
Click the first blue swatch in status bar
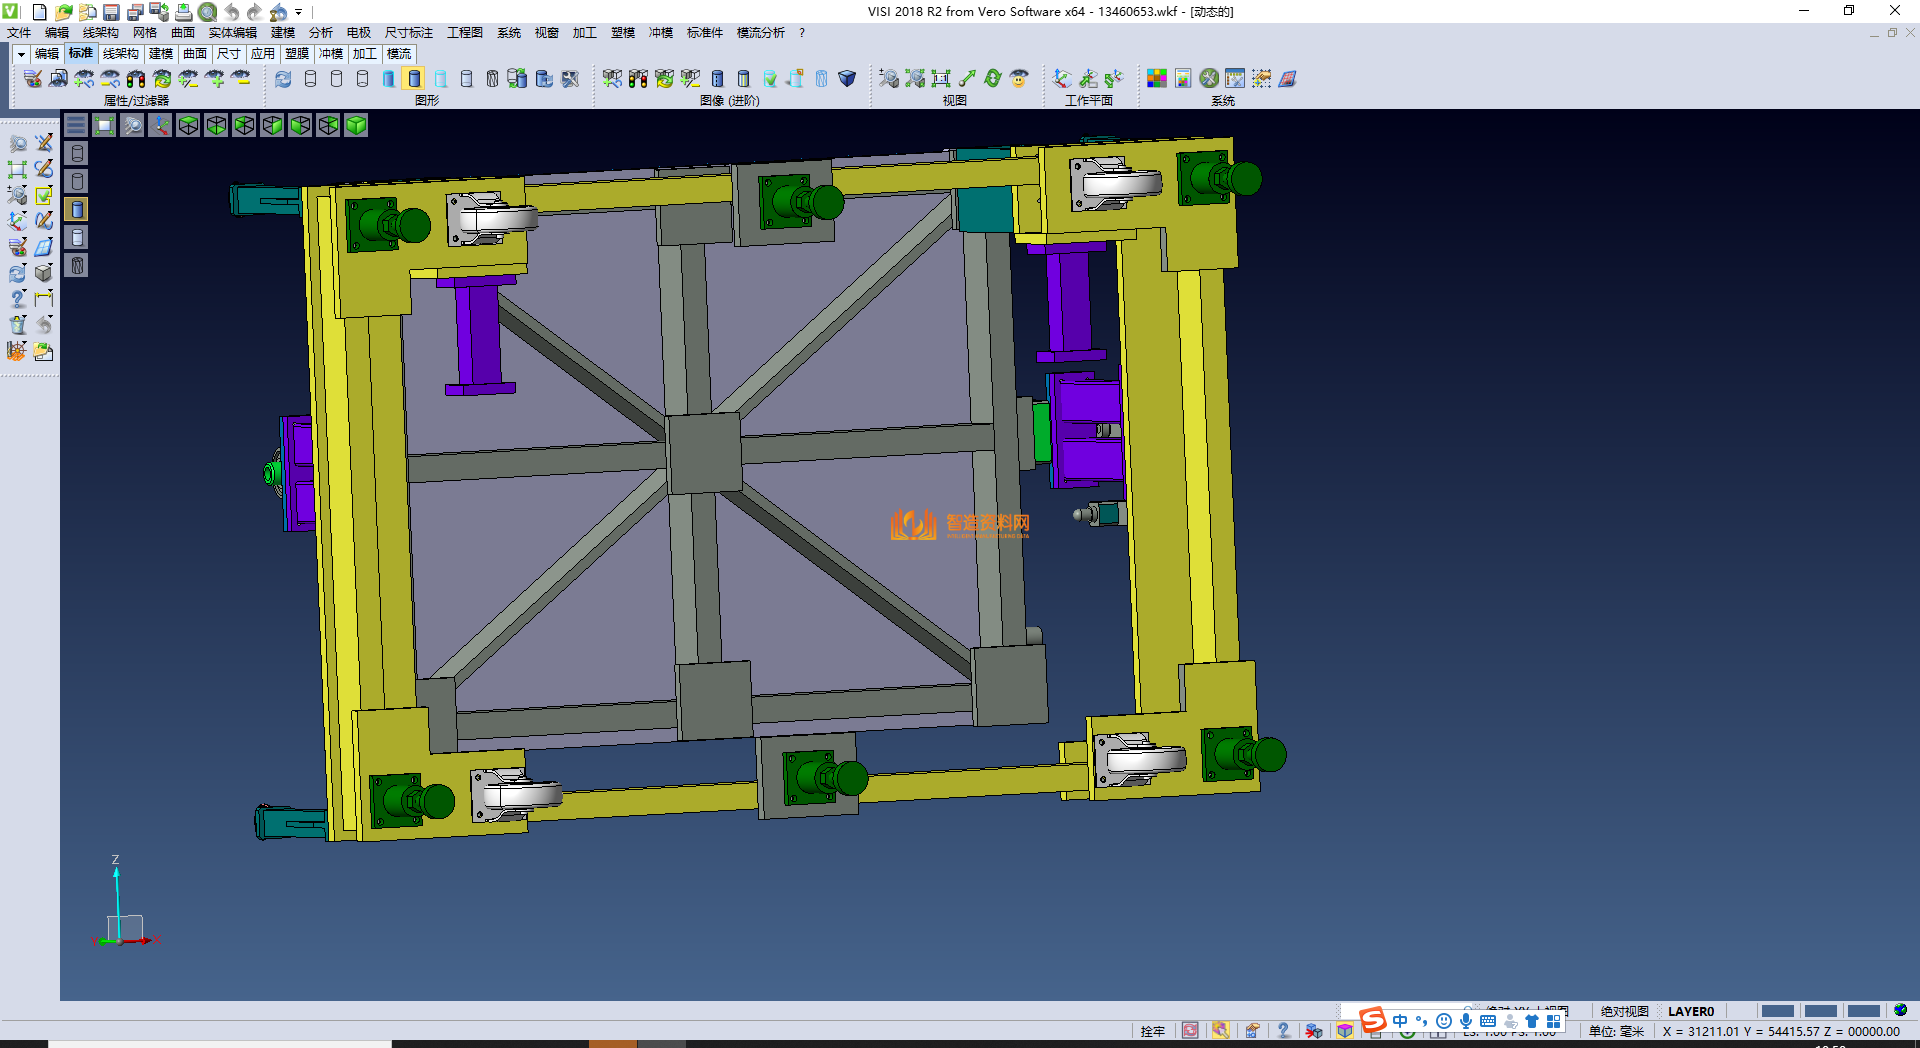[1777, 1011]
